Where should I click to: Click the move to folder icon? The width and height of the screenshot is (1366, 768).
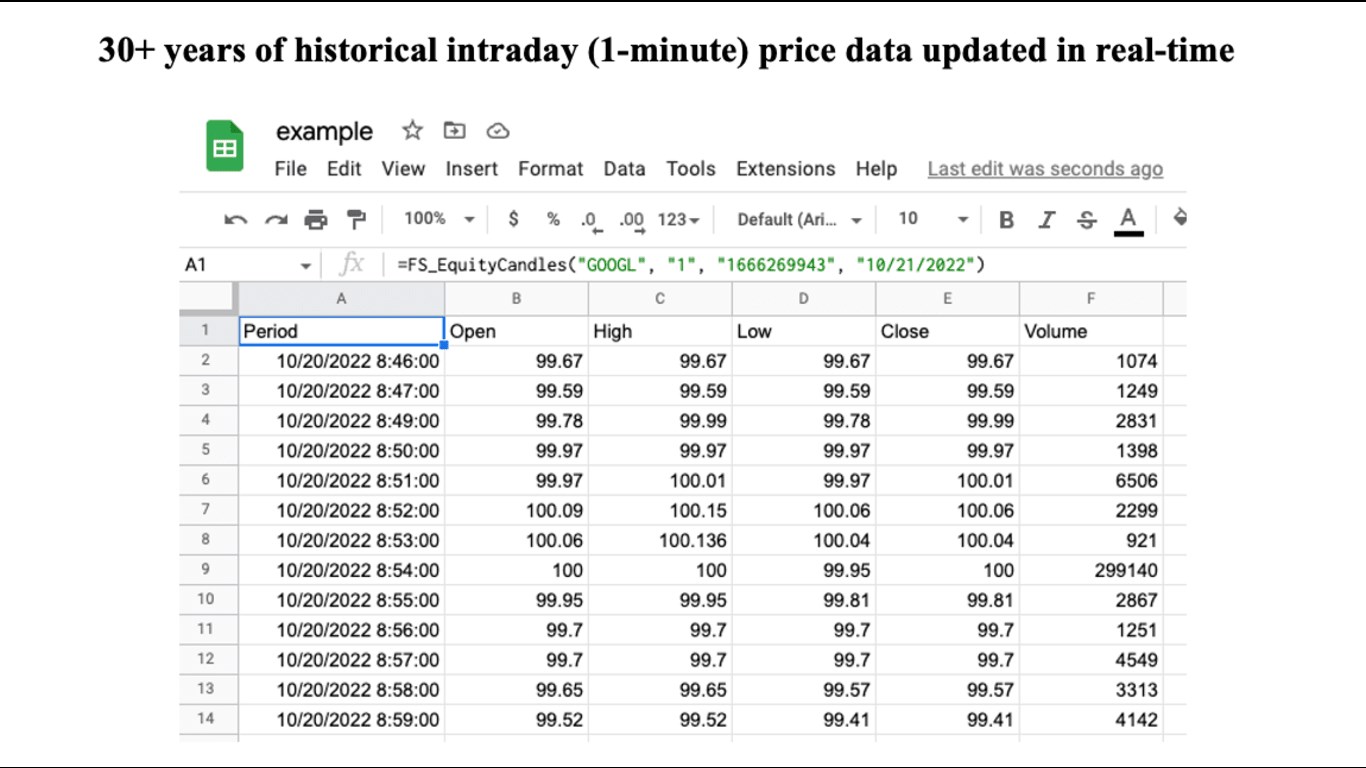[x=455, y=131]
